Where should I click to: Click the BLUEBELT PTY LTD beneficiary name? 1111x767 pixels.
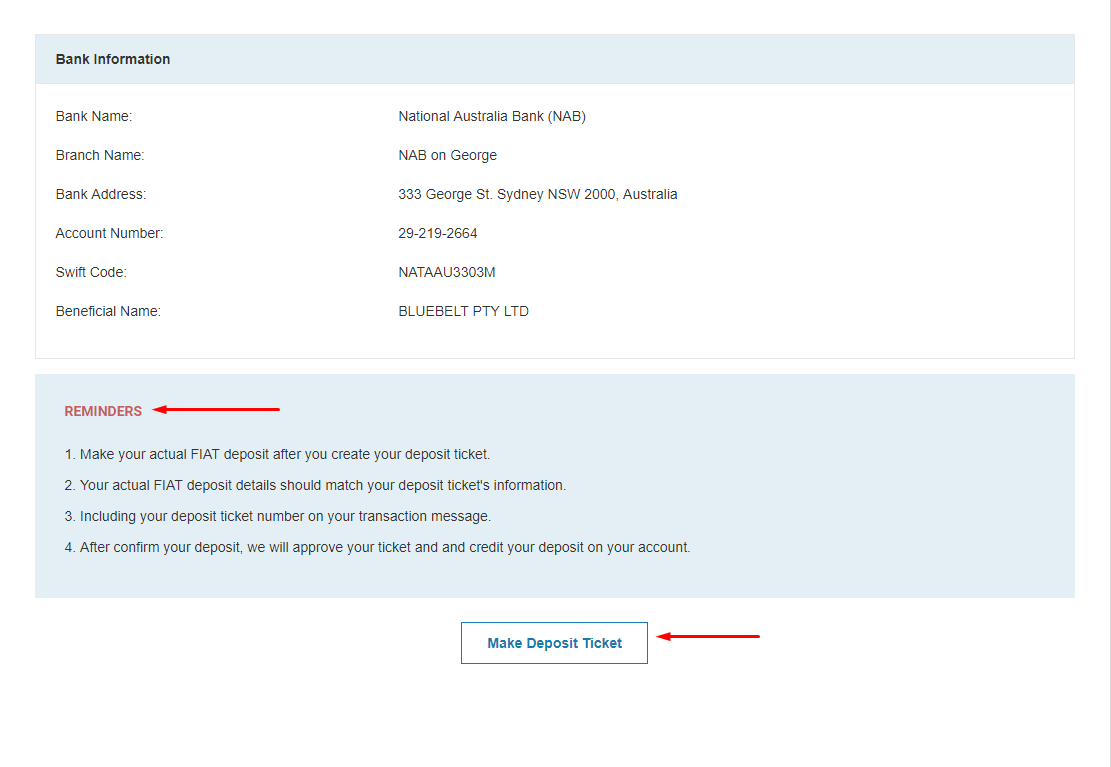[x=463, y=311]
